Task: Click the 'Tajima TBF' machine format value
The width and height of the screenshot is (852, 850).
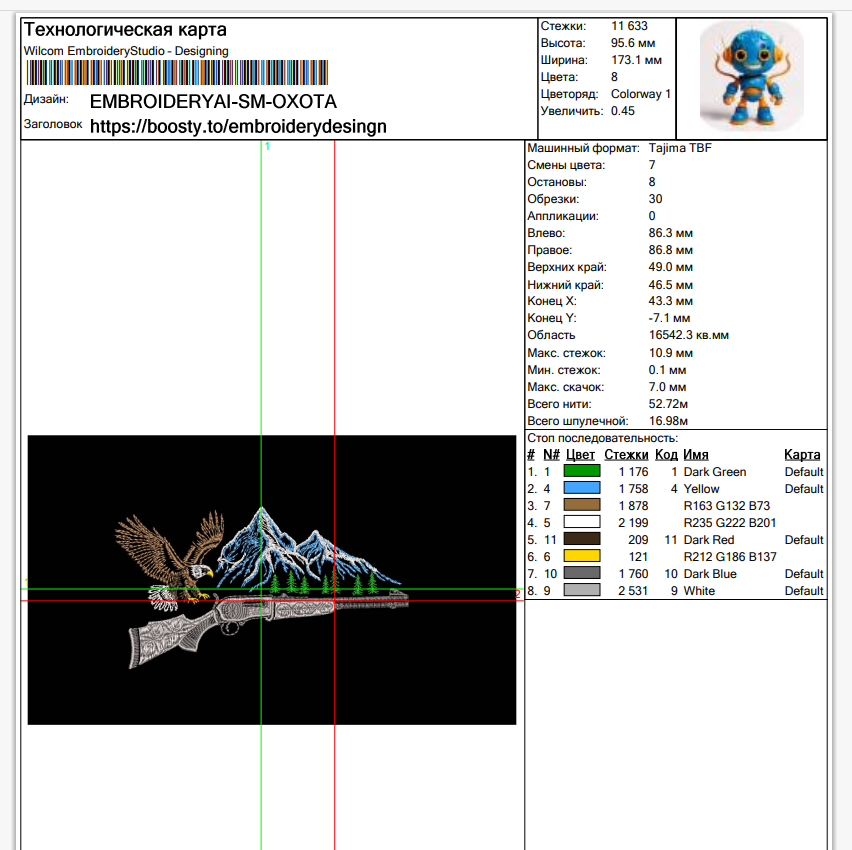Action: (x=680, y=148)
